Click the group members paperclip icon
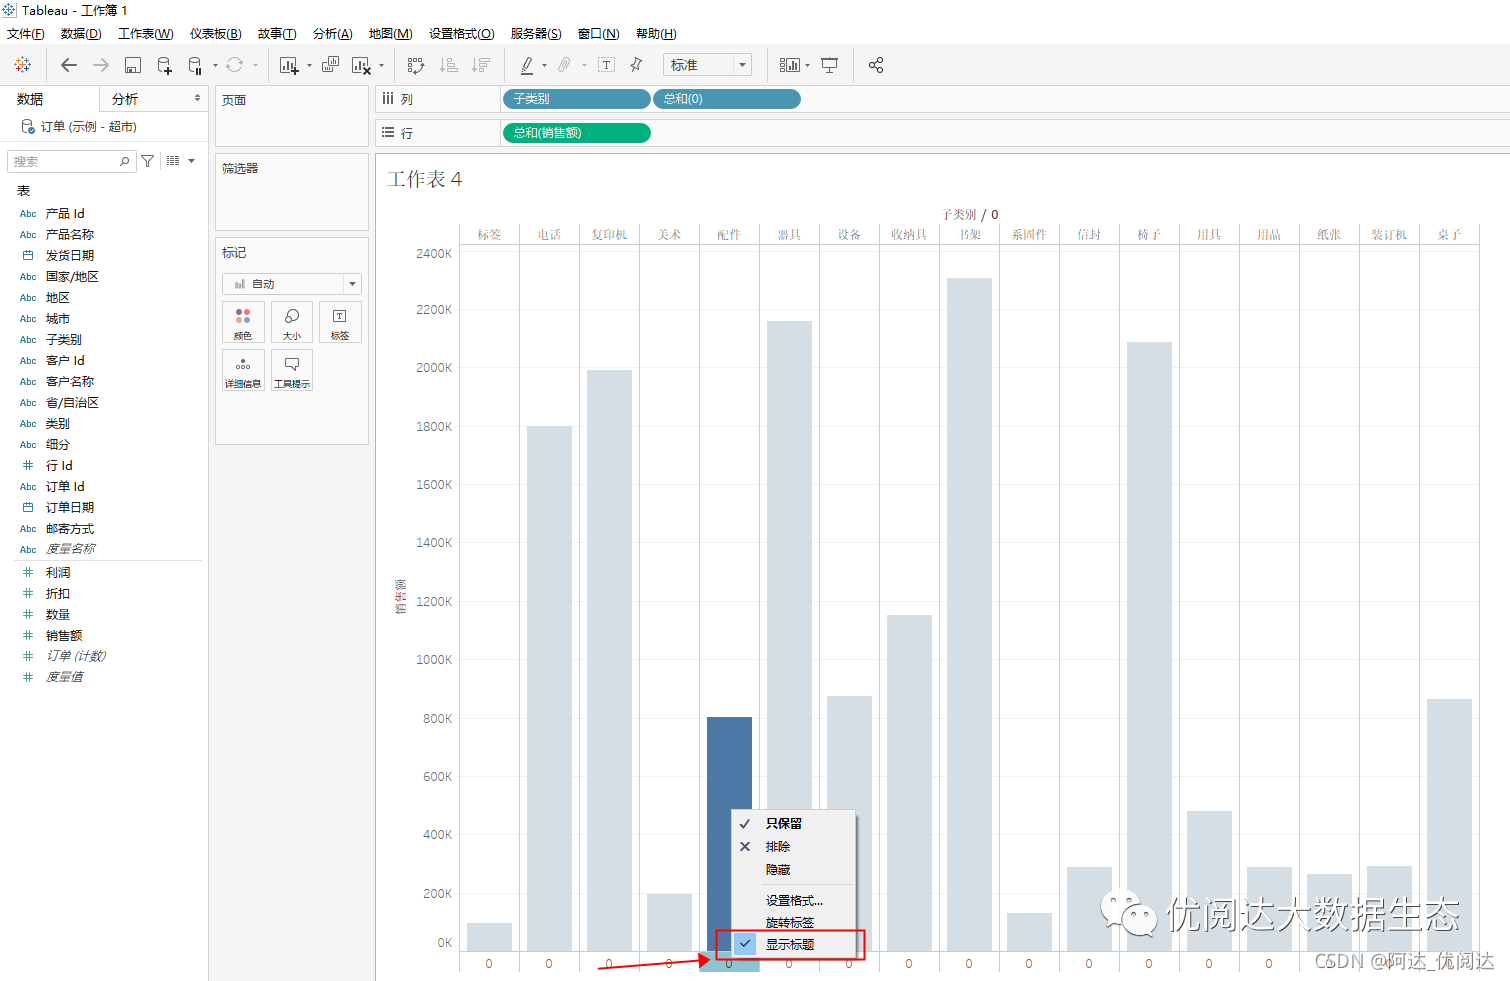This screenshot has width=1510, height=981. pyautogui.click(x=565, y=65)
